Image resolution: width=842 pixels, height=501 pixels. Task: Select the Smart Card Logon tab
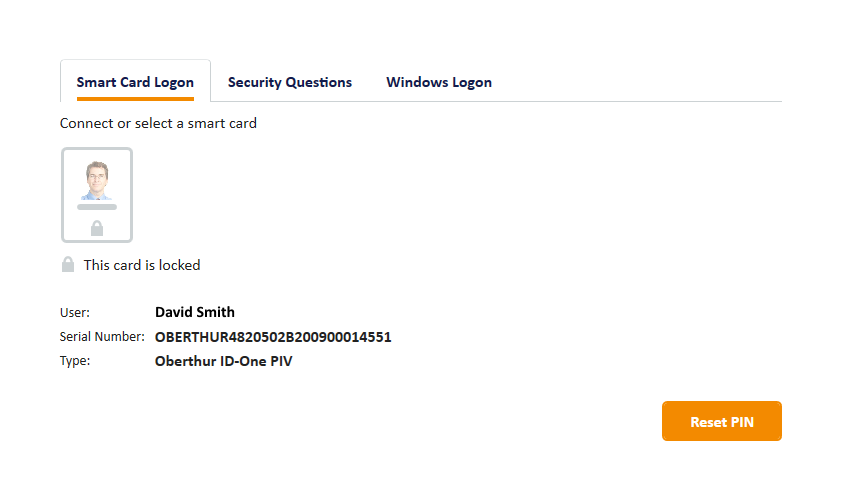click(135, 82)
